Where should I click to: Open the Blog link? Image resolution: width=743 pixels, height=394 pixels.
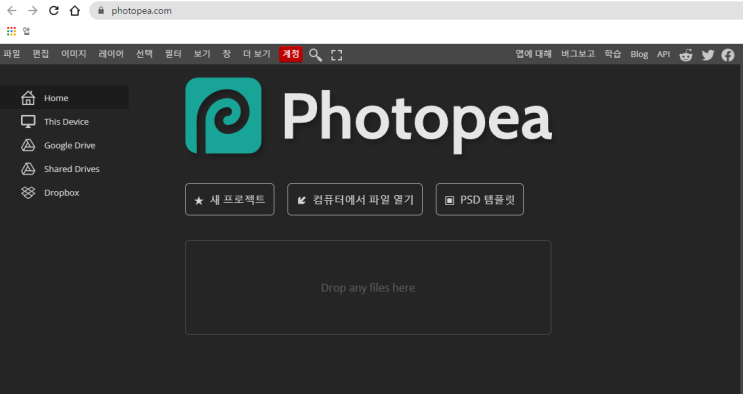639,54
